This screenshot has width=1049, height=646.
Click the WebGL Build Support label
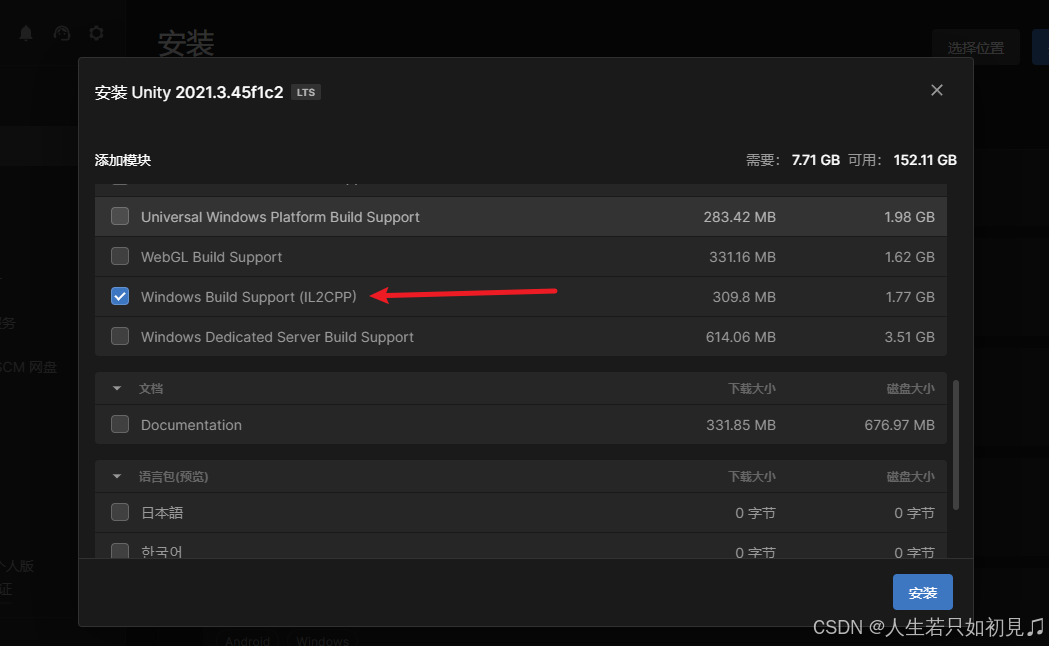tap(211, 257)
